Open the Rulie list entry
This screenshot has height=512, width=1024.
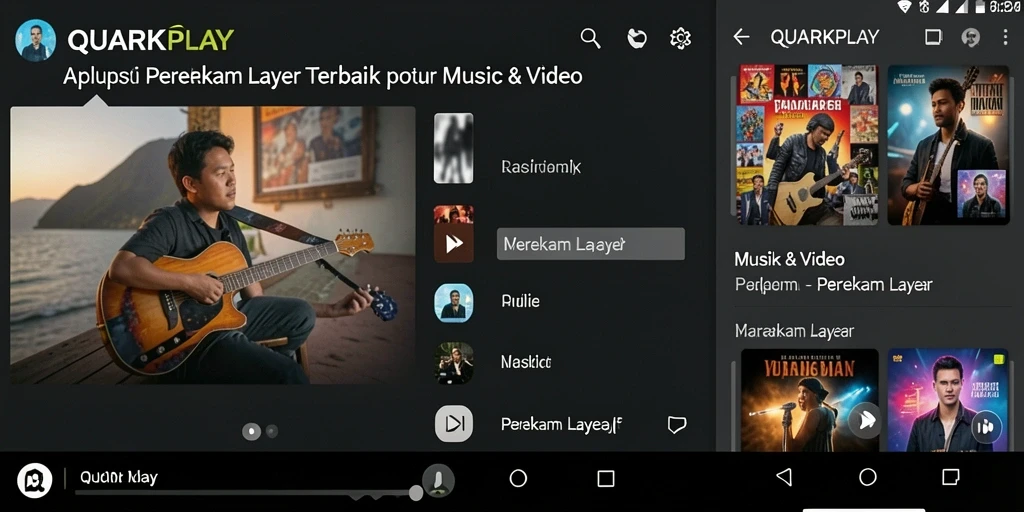coord(520,302)
